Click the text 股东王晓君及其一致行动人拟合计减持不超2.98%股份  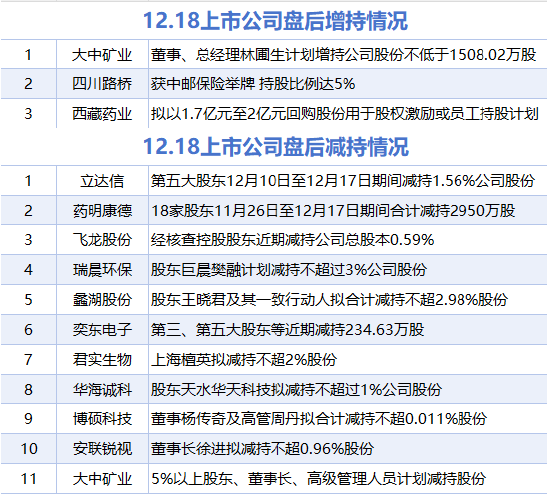(x=329, y=299)
